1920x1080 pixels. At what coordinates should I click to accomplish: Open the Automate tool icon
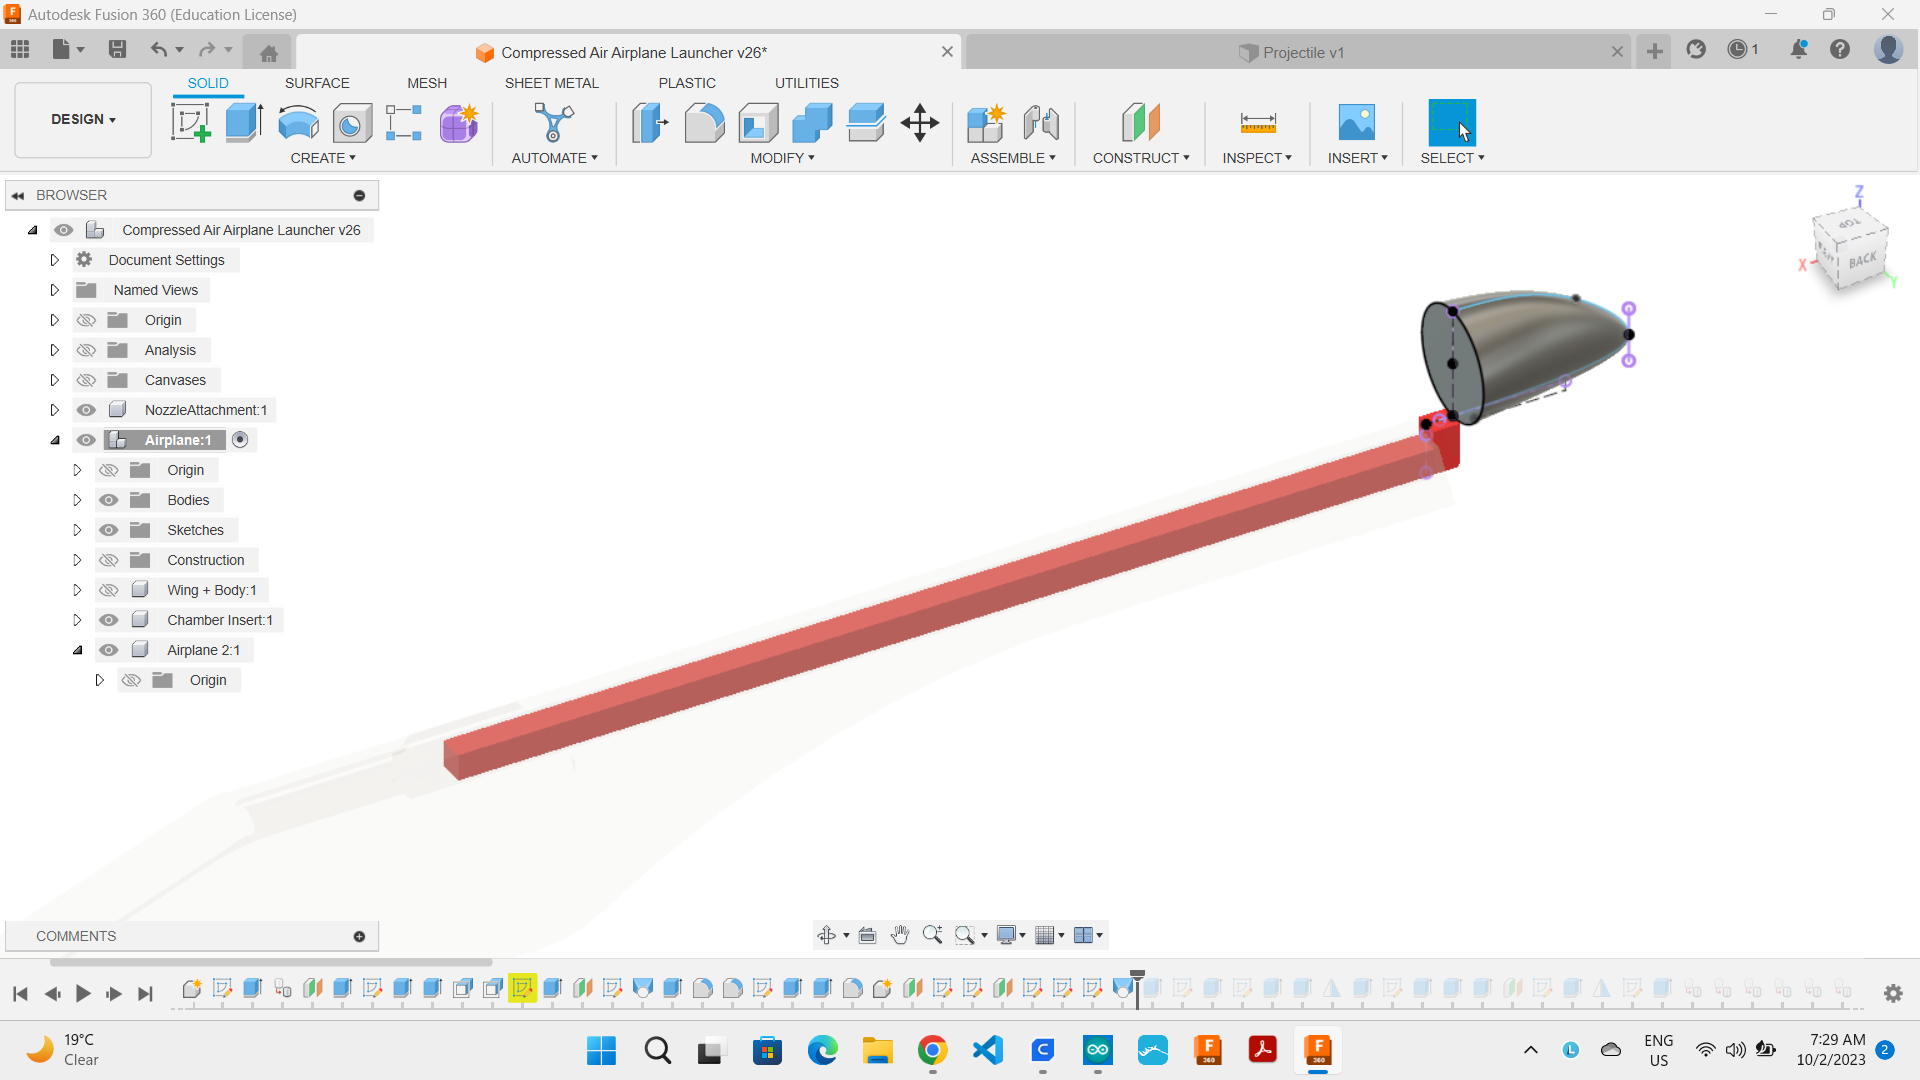tap(554, 123)
